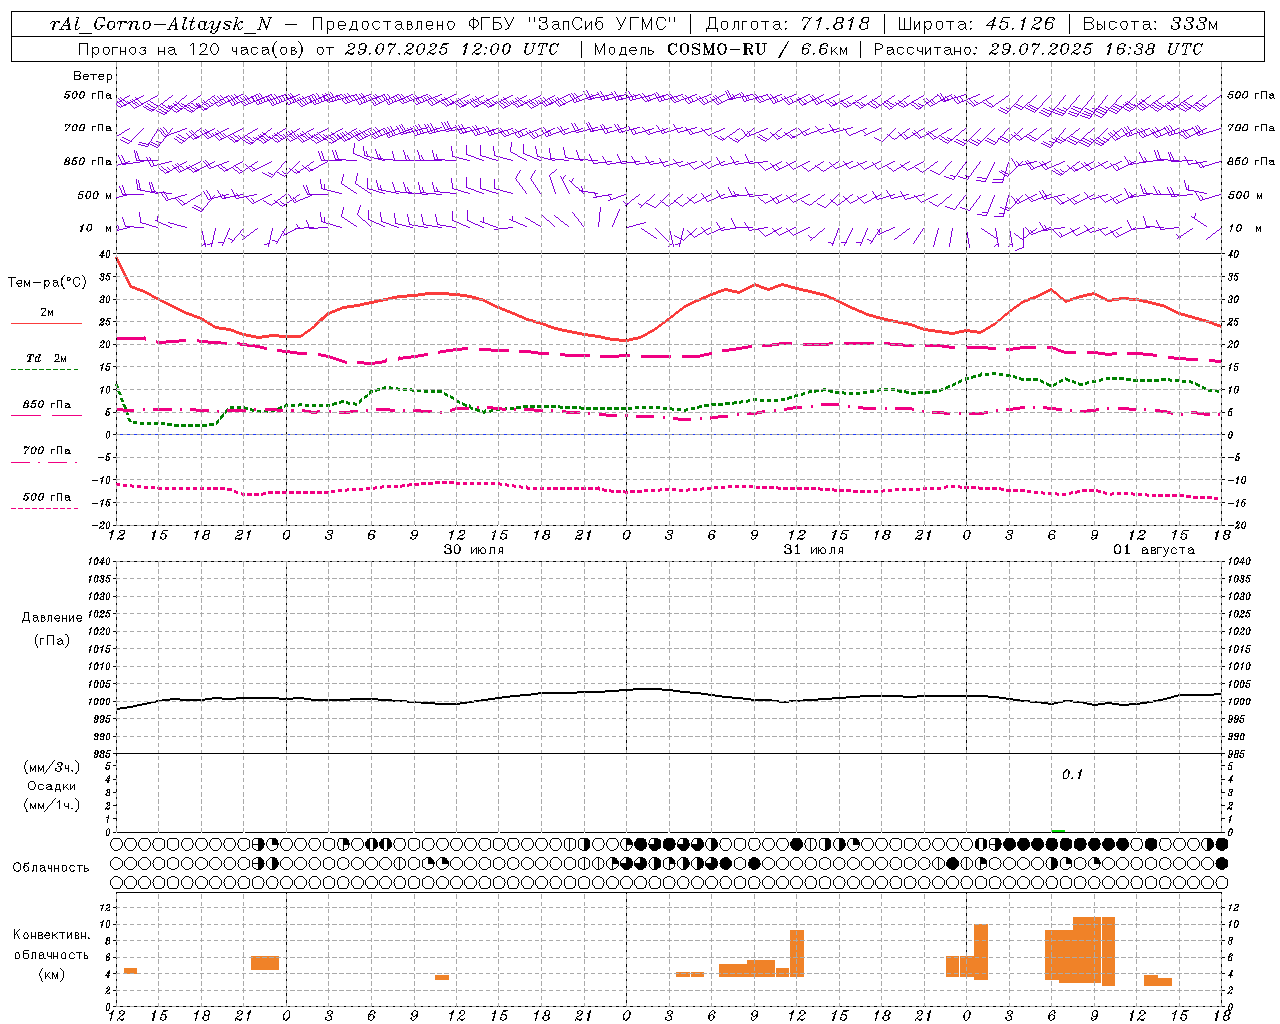1280x1024 pixels.
Task: Select the left '10 м' wind level label
Action: (95, 228)
